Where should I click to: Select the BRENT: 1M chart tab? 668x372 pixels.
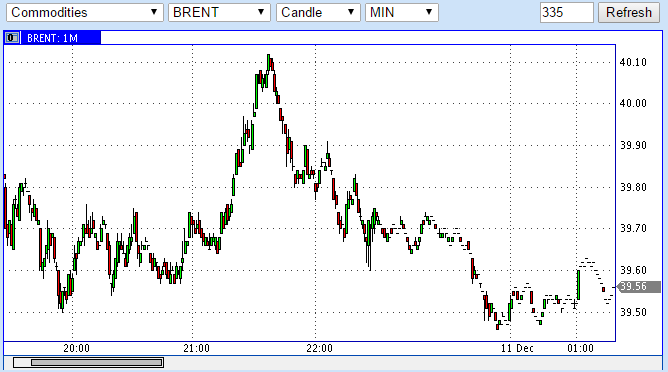pos(52,38)
